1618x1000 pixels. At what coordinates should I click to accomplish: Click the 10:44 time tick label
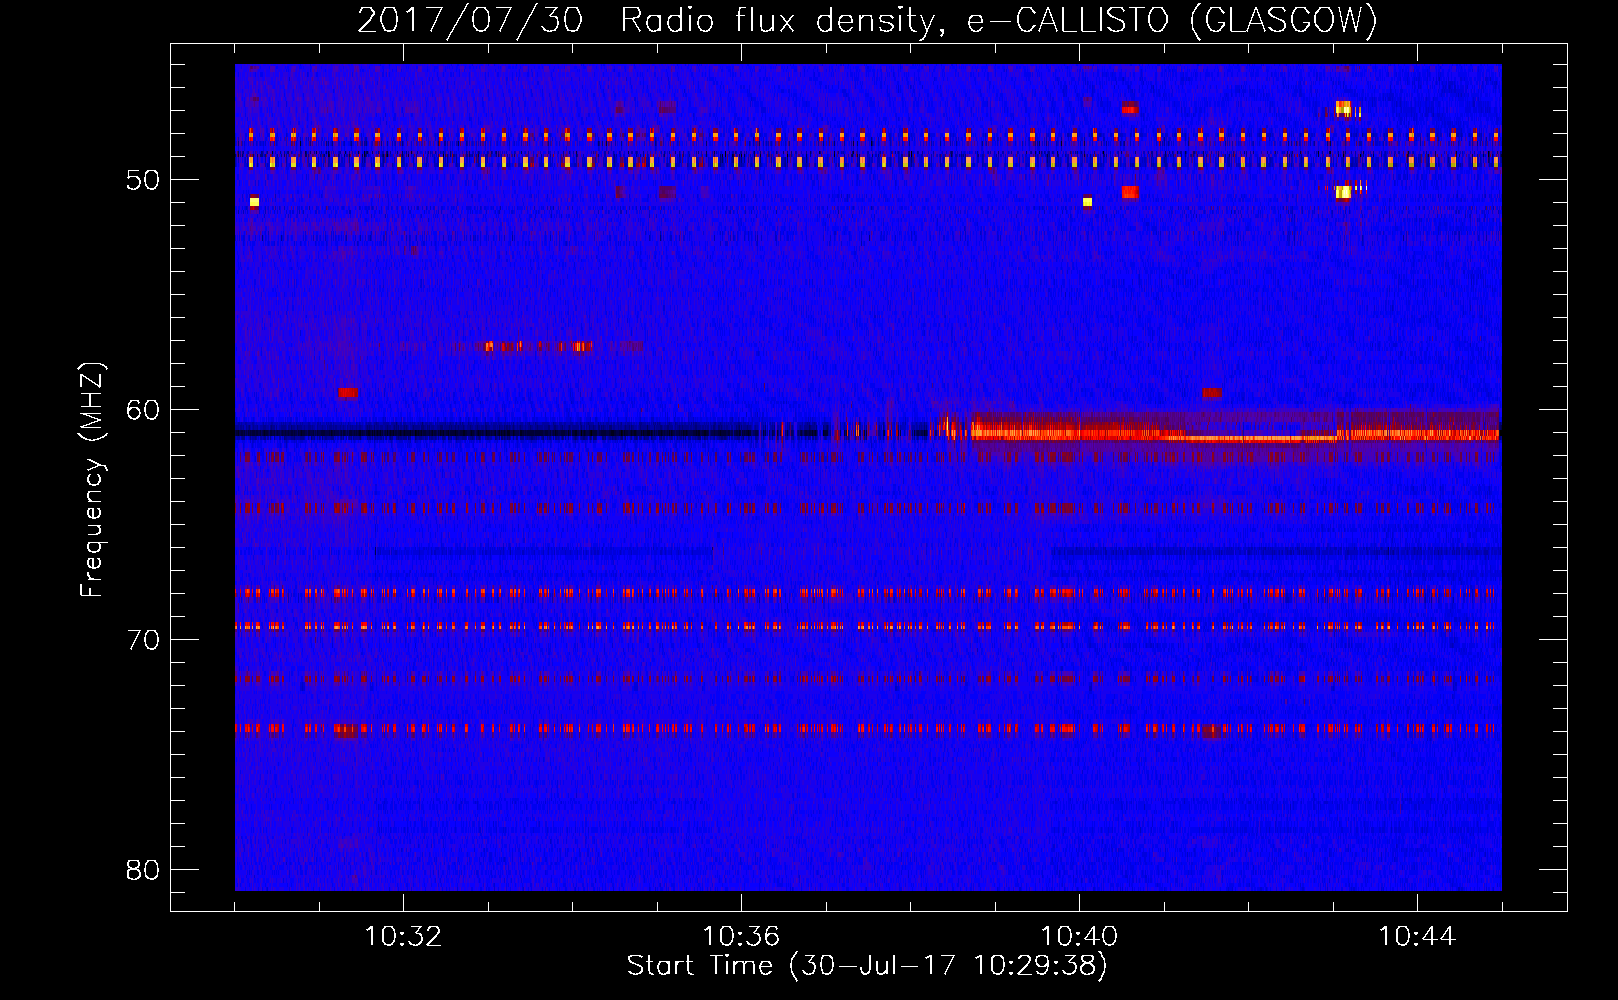(x=1417, y=936)
